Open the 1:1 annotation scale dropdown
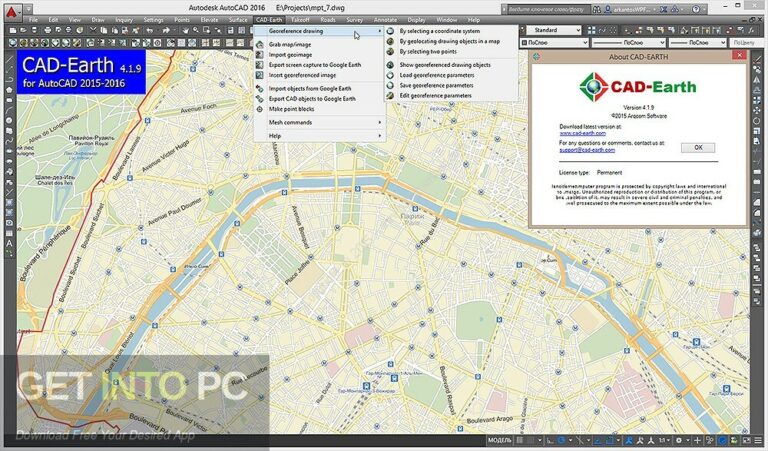This screenshot has width=768, height=451. 664,440
